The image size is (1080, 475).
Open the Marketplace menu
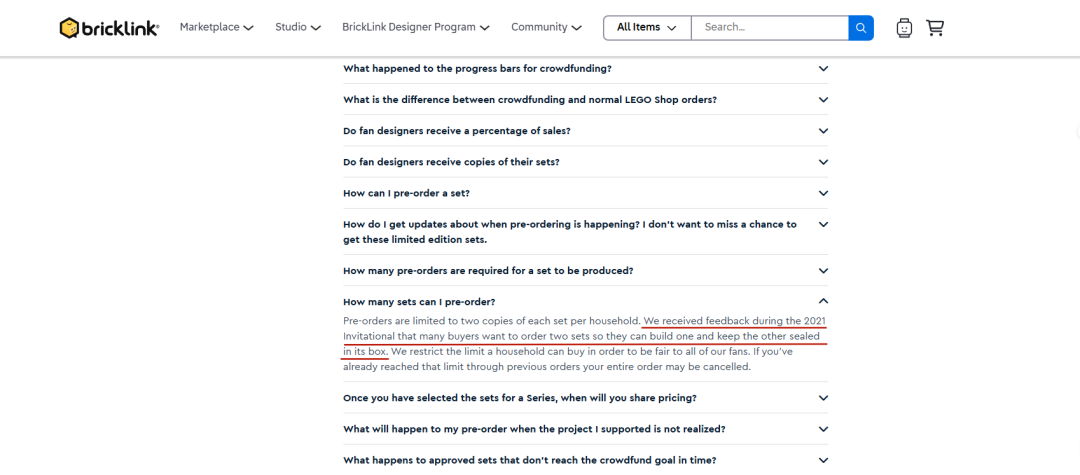216,28
